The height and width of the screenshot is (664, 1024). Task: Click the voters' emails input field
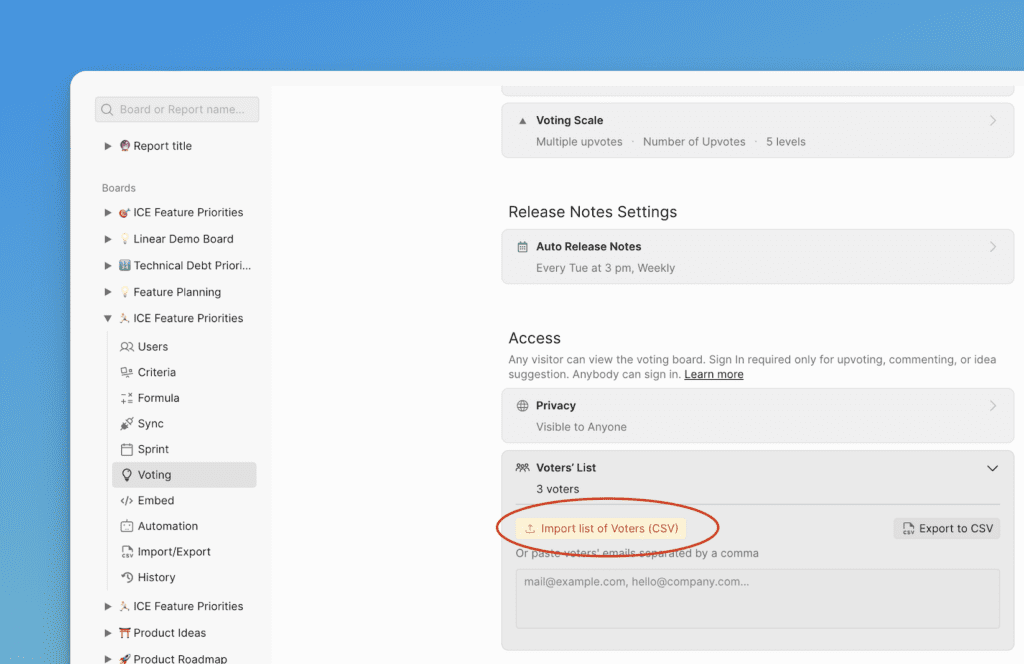tap(756, 597)
